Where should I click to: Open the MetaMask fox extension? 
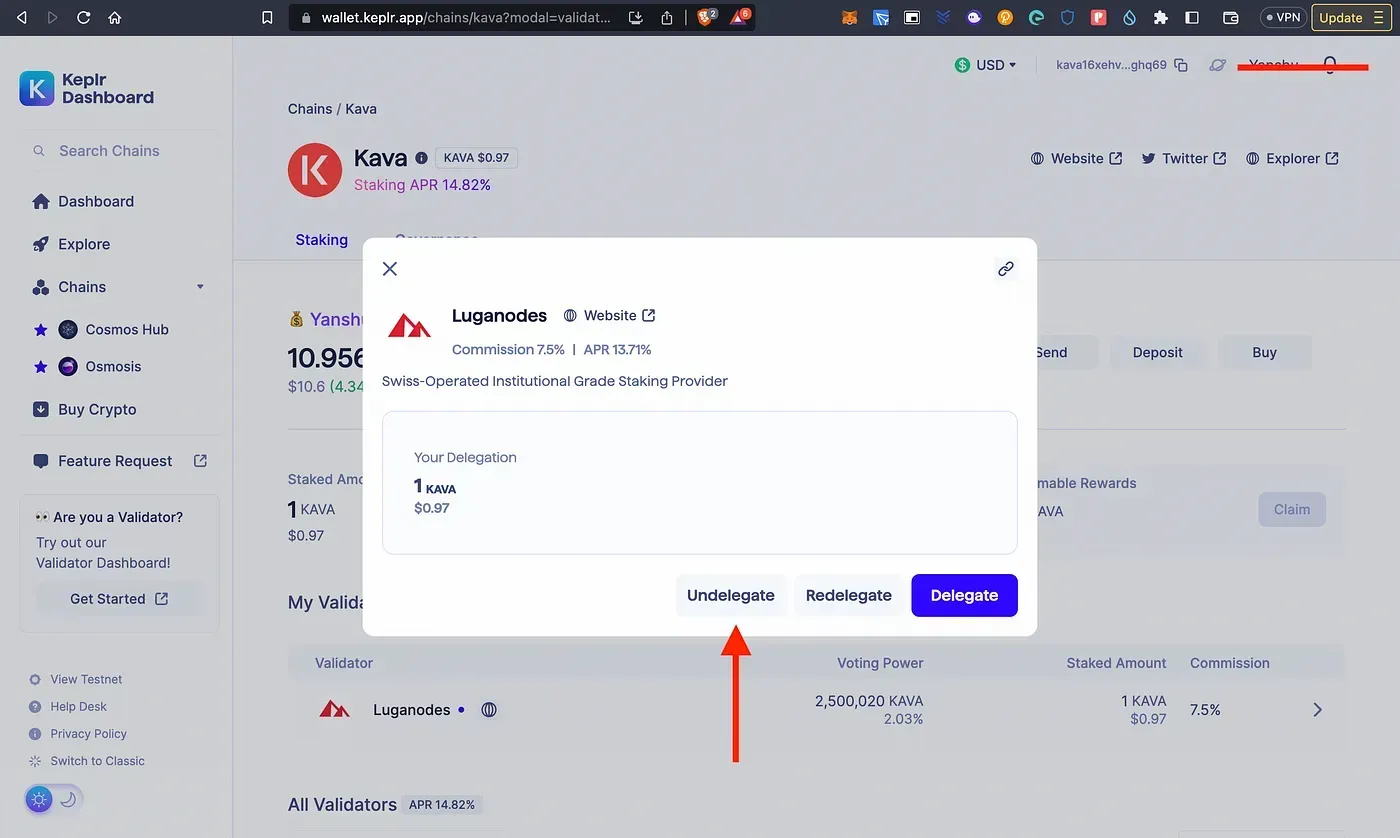click(x=849, y=17)
